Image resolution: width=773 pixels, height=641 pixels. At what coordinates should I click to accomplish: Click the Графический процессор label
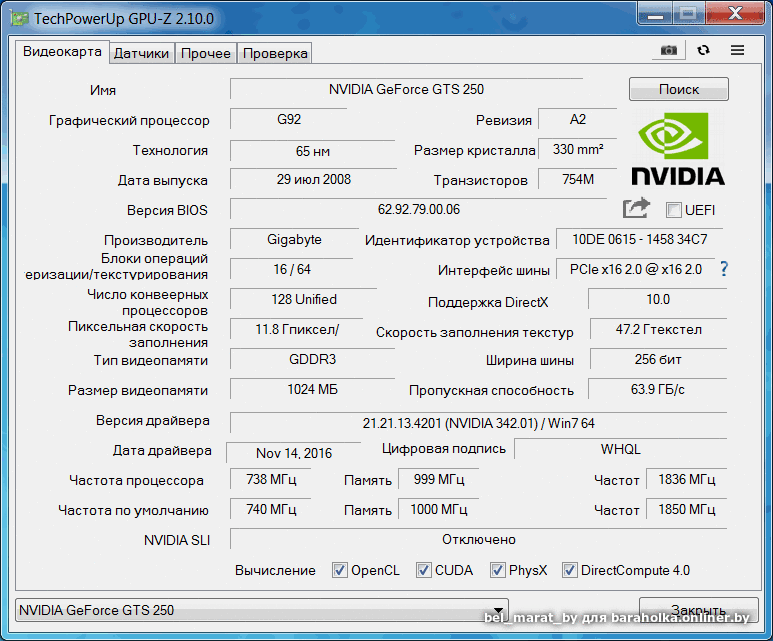click(129, 121)
